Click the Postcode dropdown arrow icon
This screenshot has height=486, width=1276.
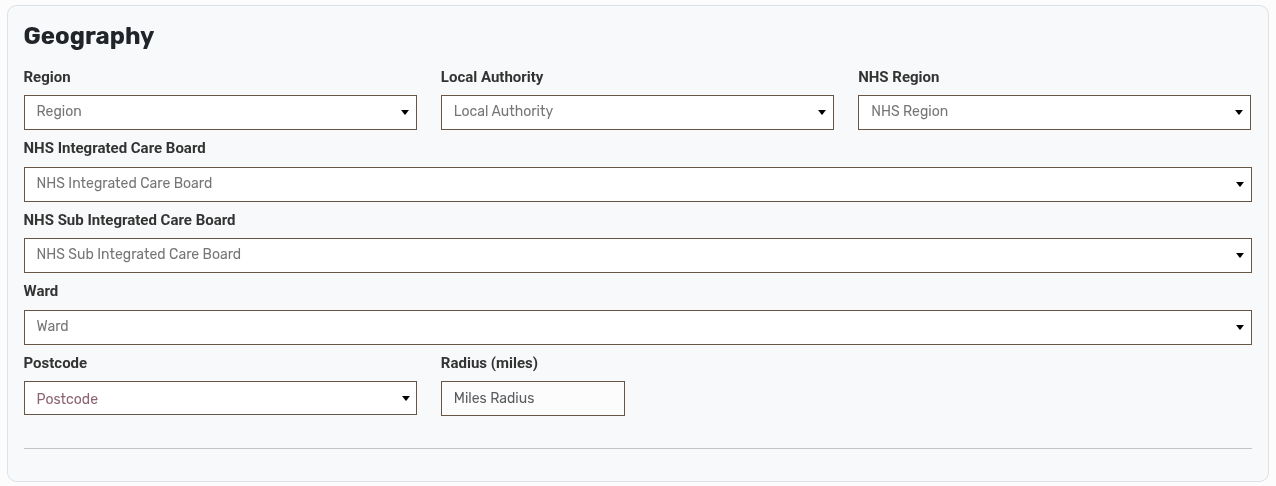pyautogui.click(x=405, y=399)
